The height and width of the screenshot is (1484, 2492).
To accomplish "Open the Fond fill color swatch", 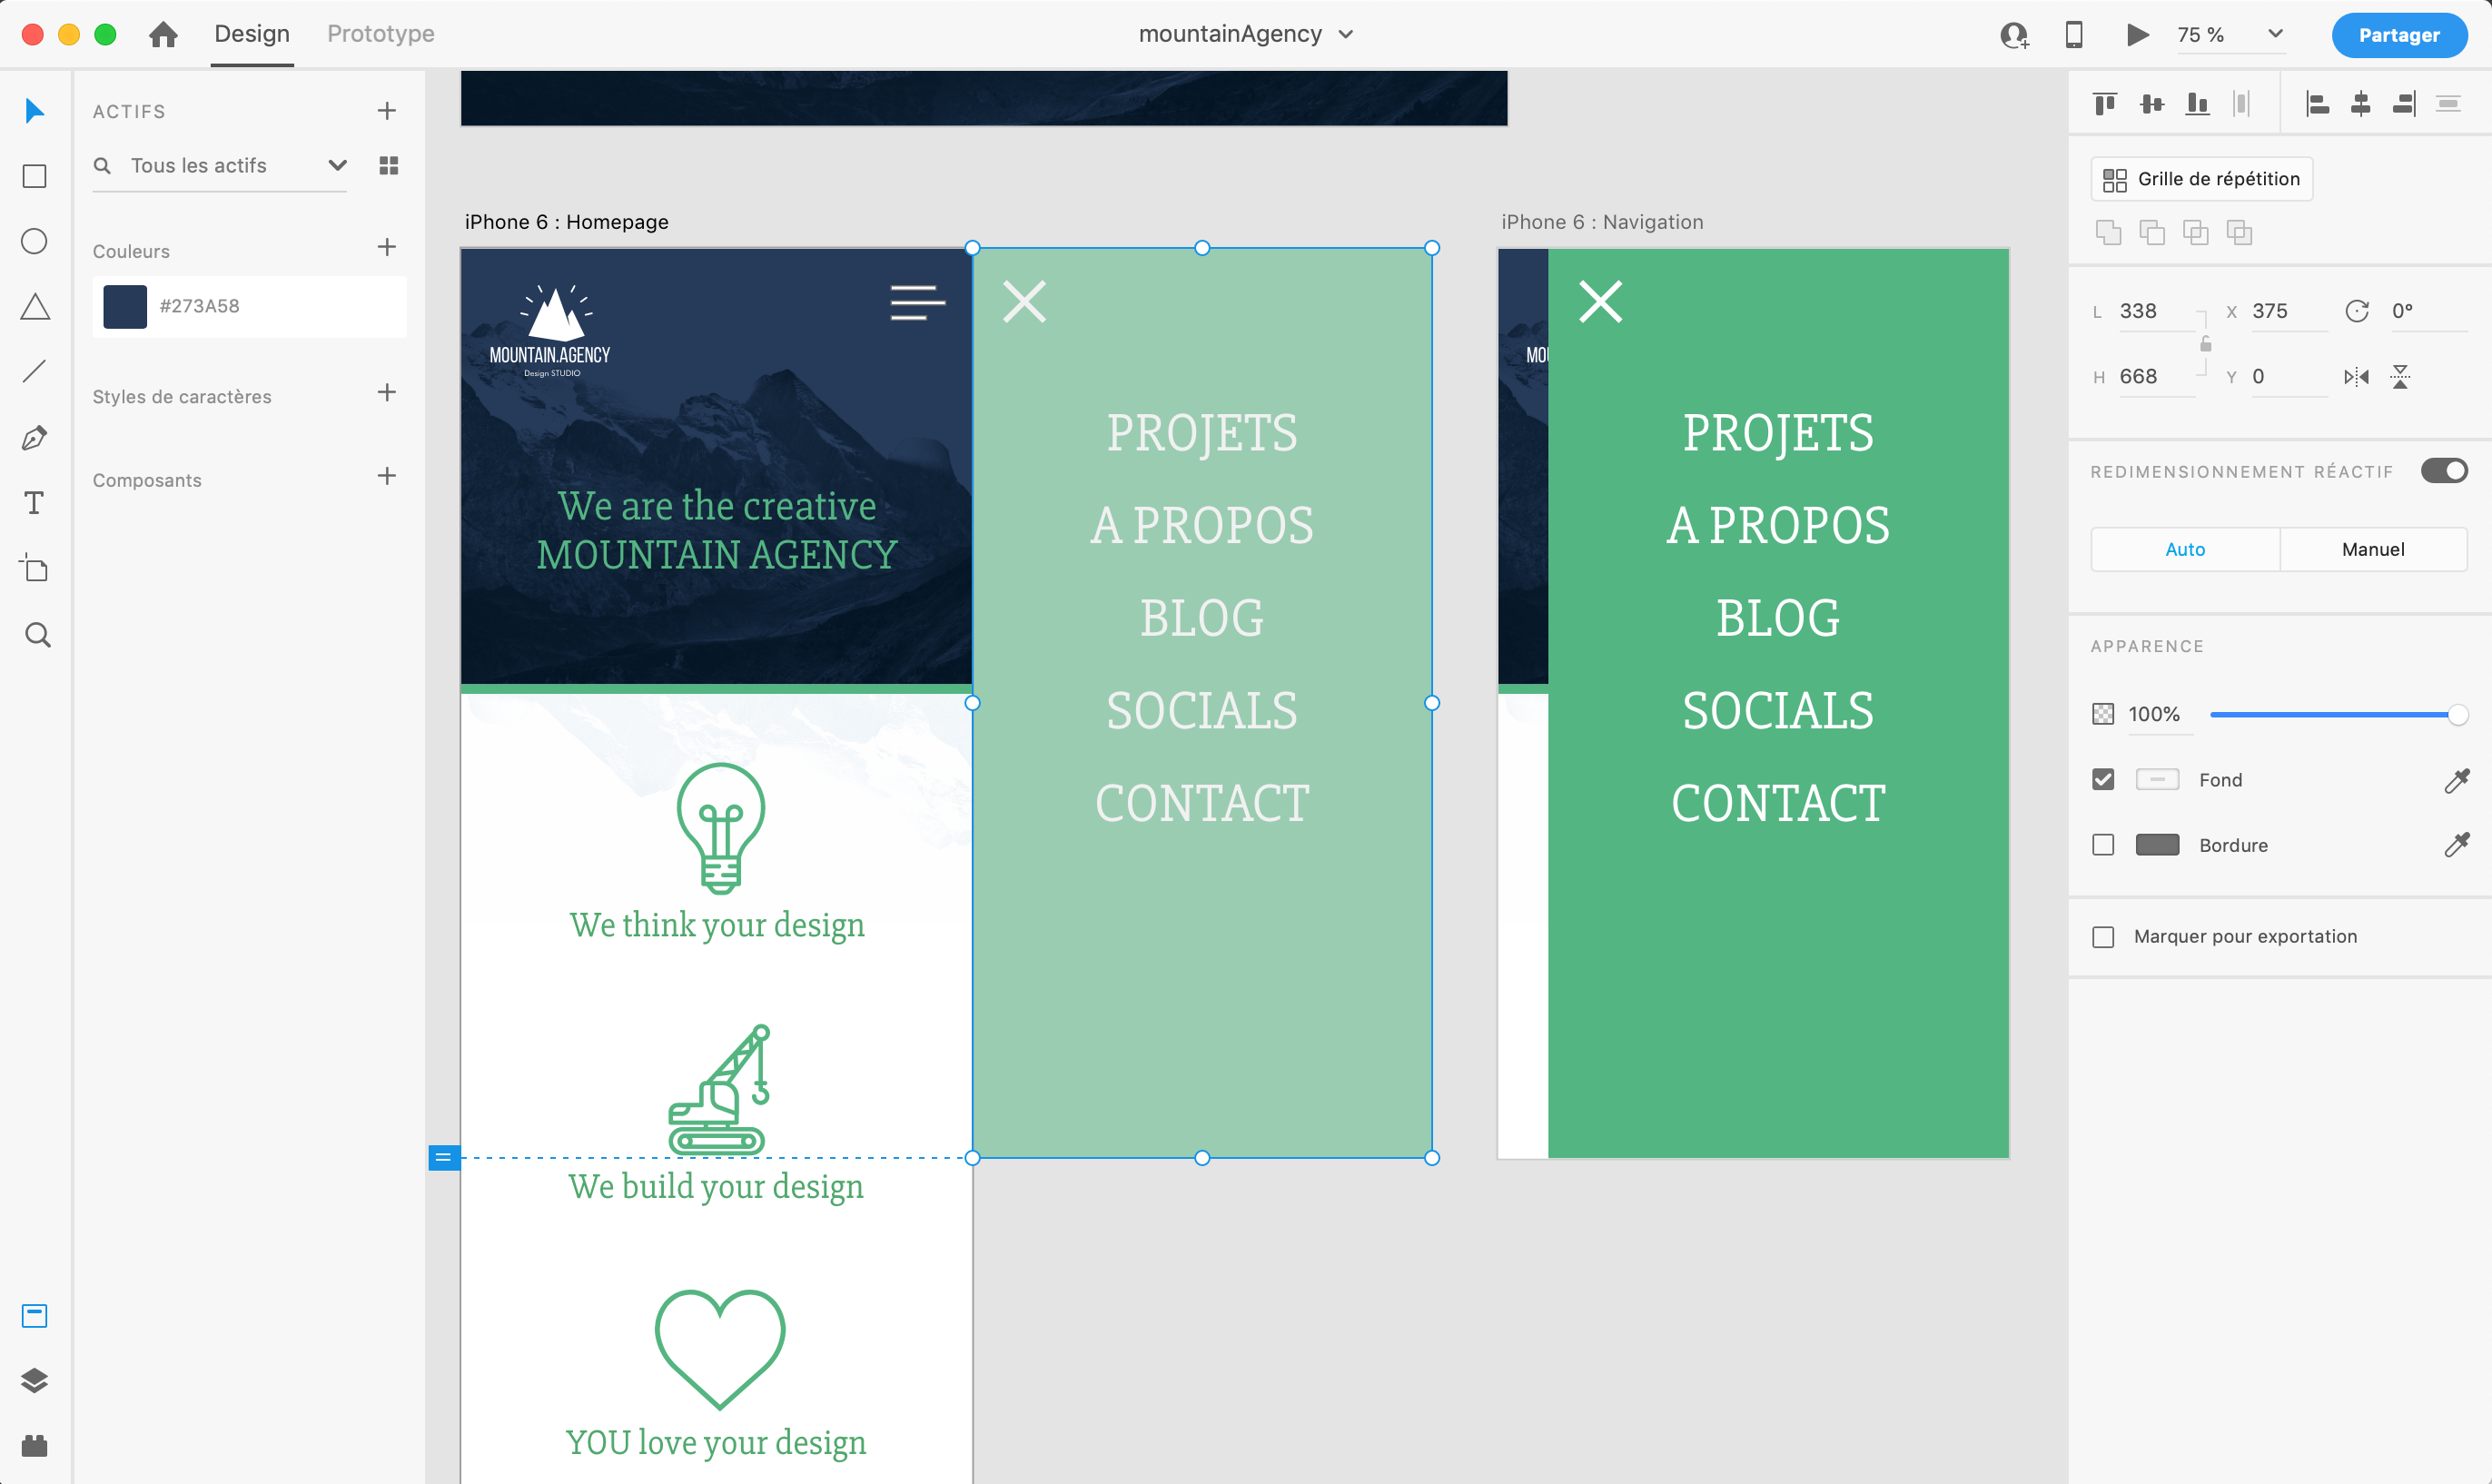I will pyautogui.click(x=2157, y=780).
